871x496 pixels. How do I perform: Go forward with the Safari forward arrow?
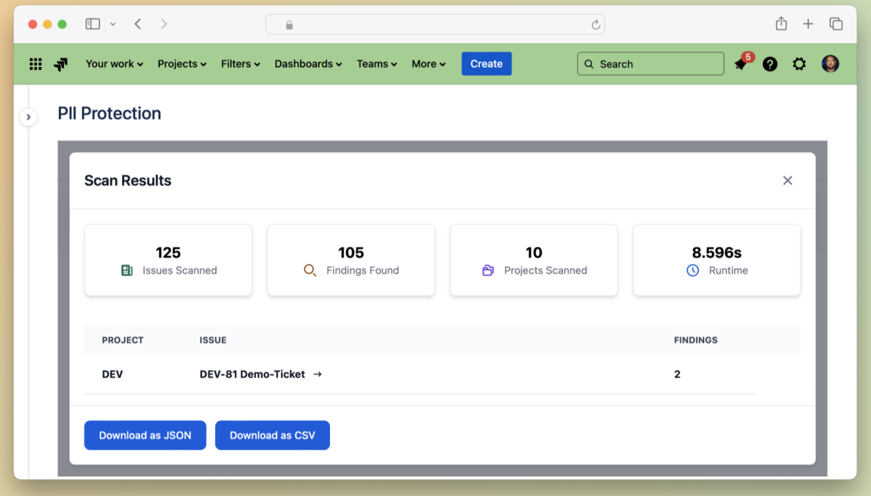tap(163, 24)
